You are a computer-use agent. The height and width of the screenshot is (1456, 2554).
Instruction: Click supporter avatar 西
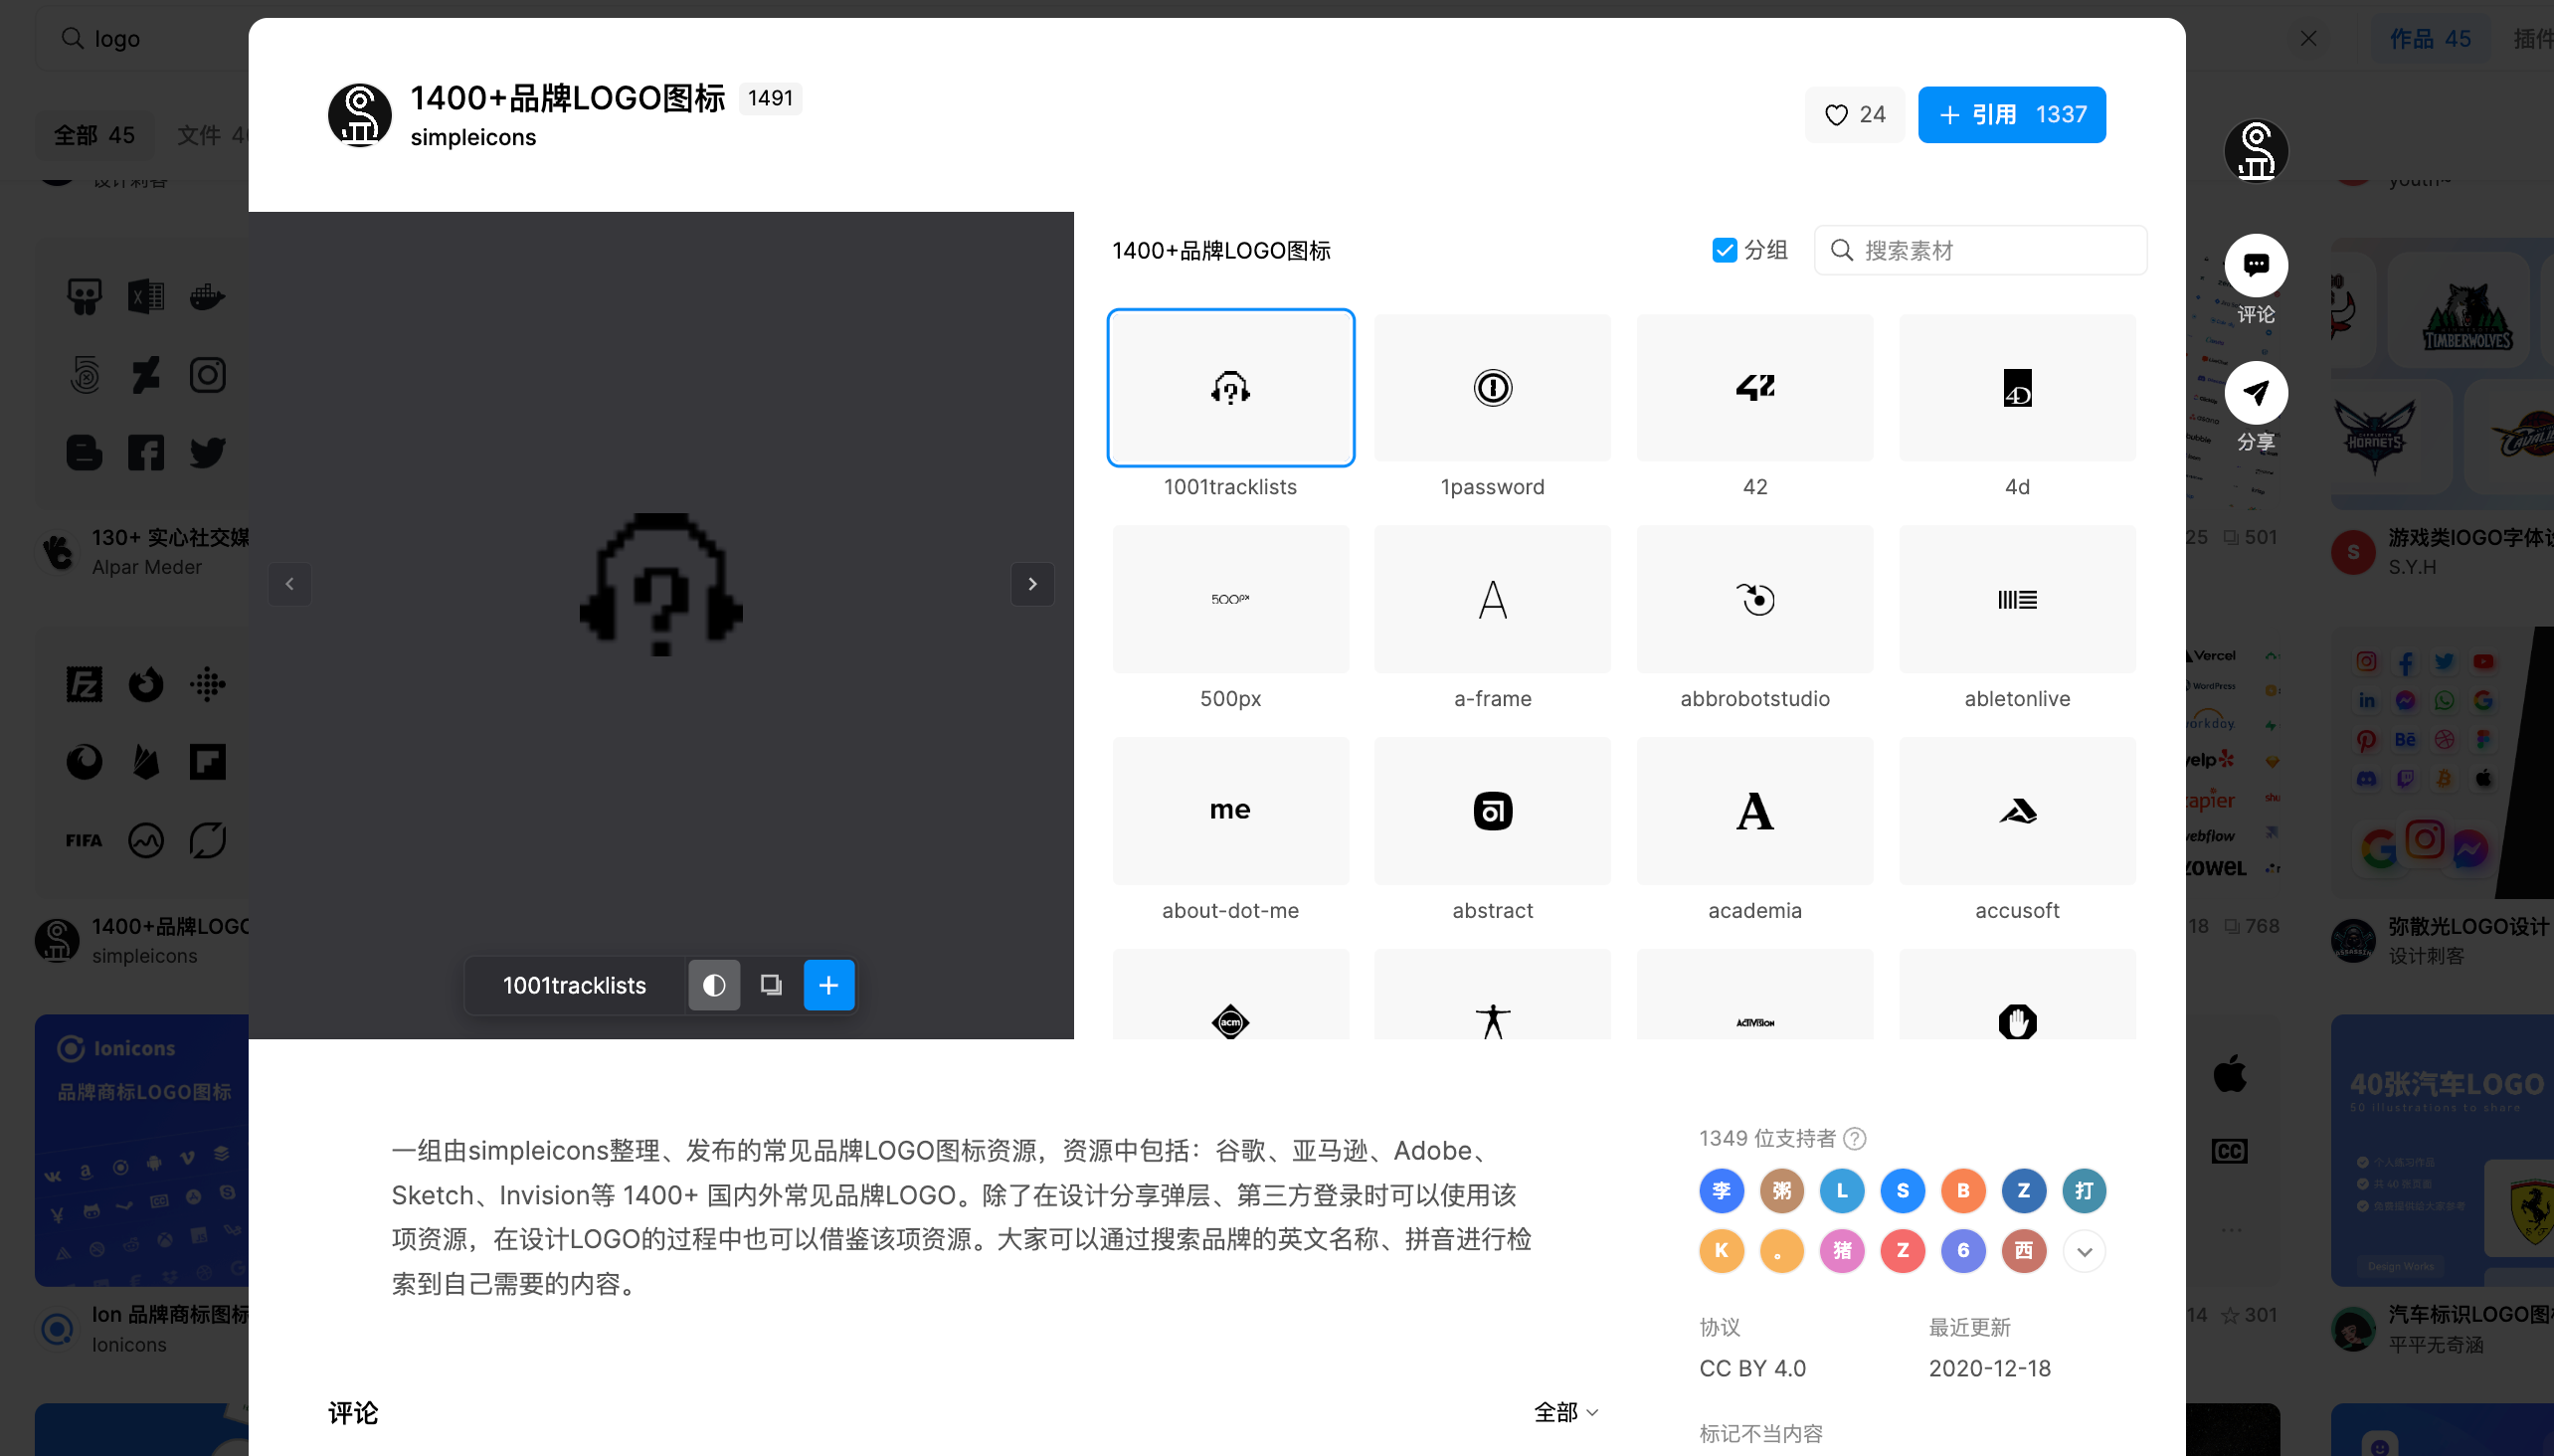tap(2024, 1251)
